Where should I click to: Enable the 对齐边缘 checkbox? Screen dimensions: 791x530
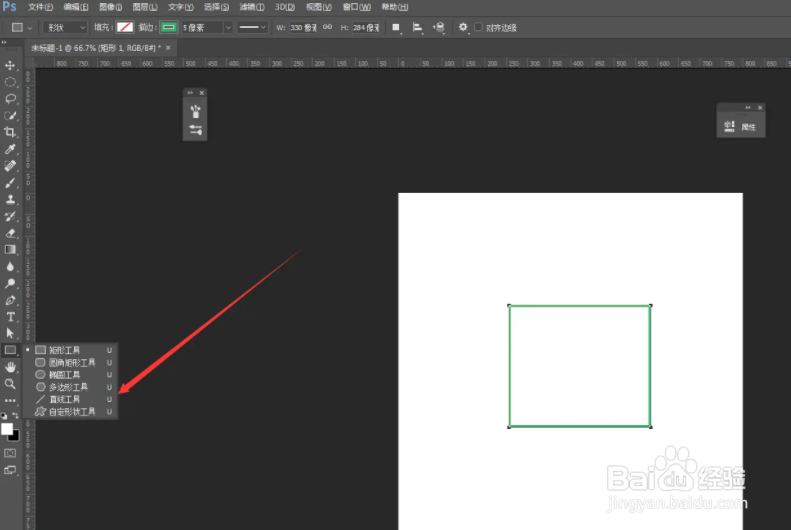[478, 27]
